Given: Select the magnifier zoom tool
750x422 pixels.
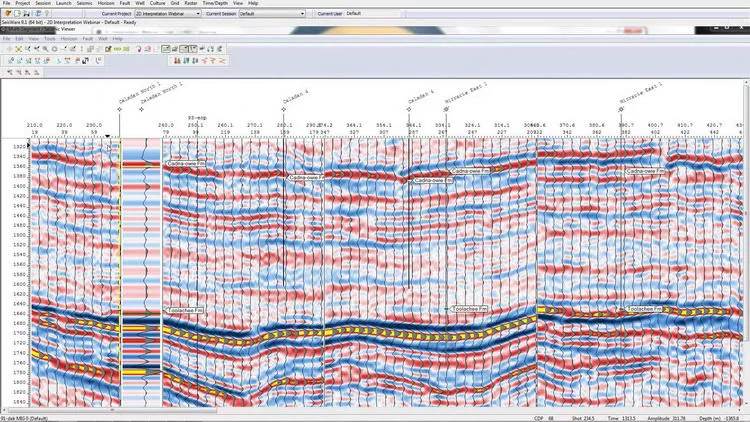Looking at the screenshot, I should tap(45, 49).
